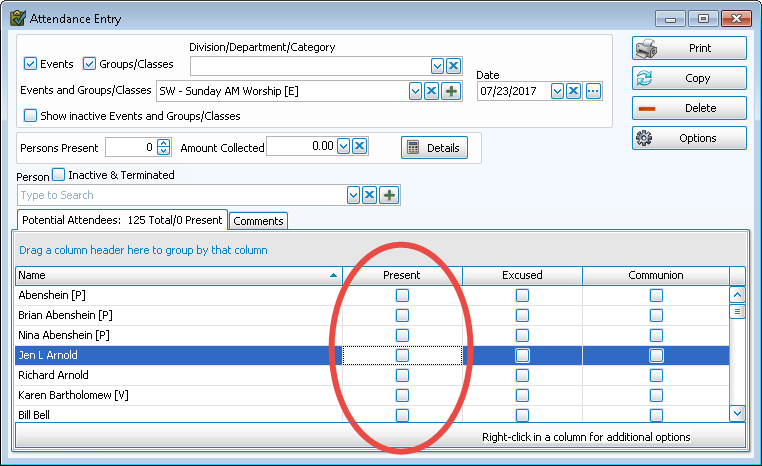Screen dimensions: 762x466
Task: Select the Potential Attendees tab
Action: [x=122, y=221]
